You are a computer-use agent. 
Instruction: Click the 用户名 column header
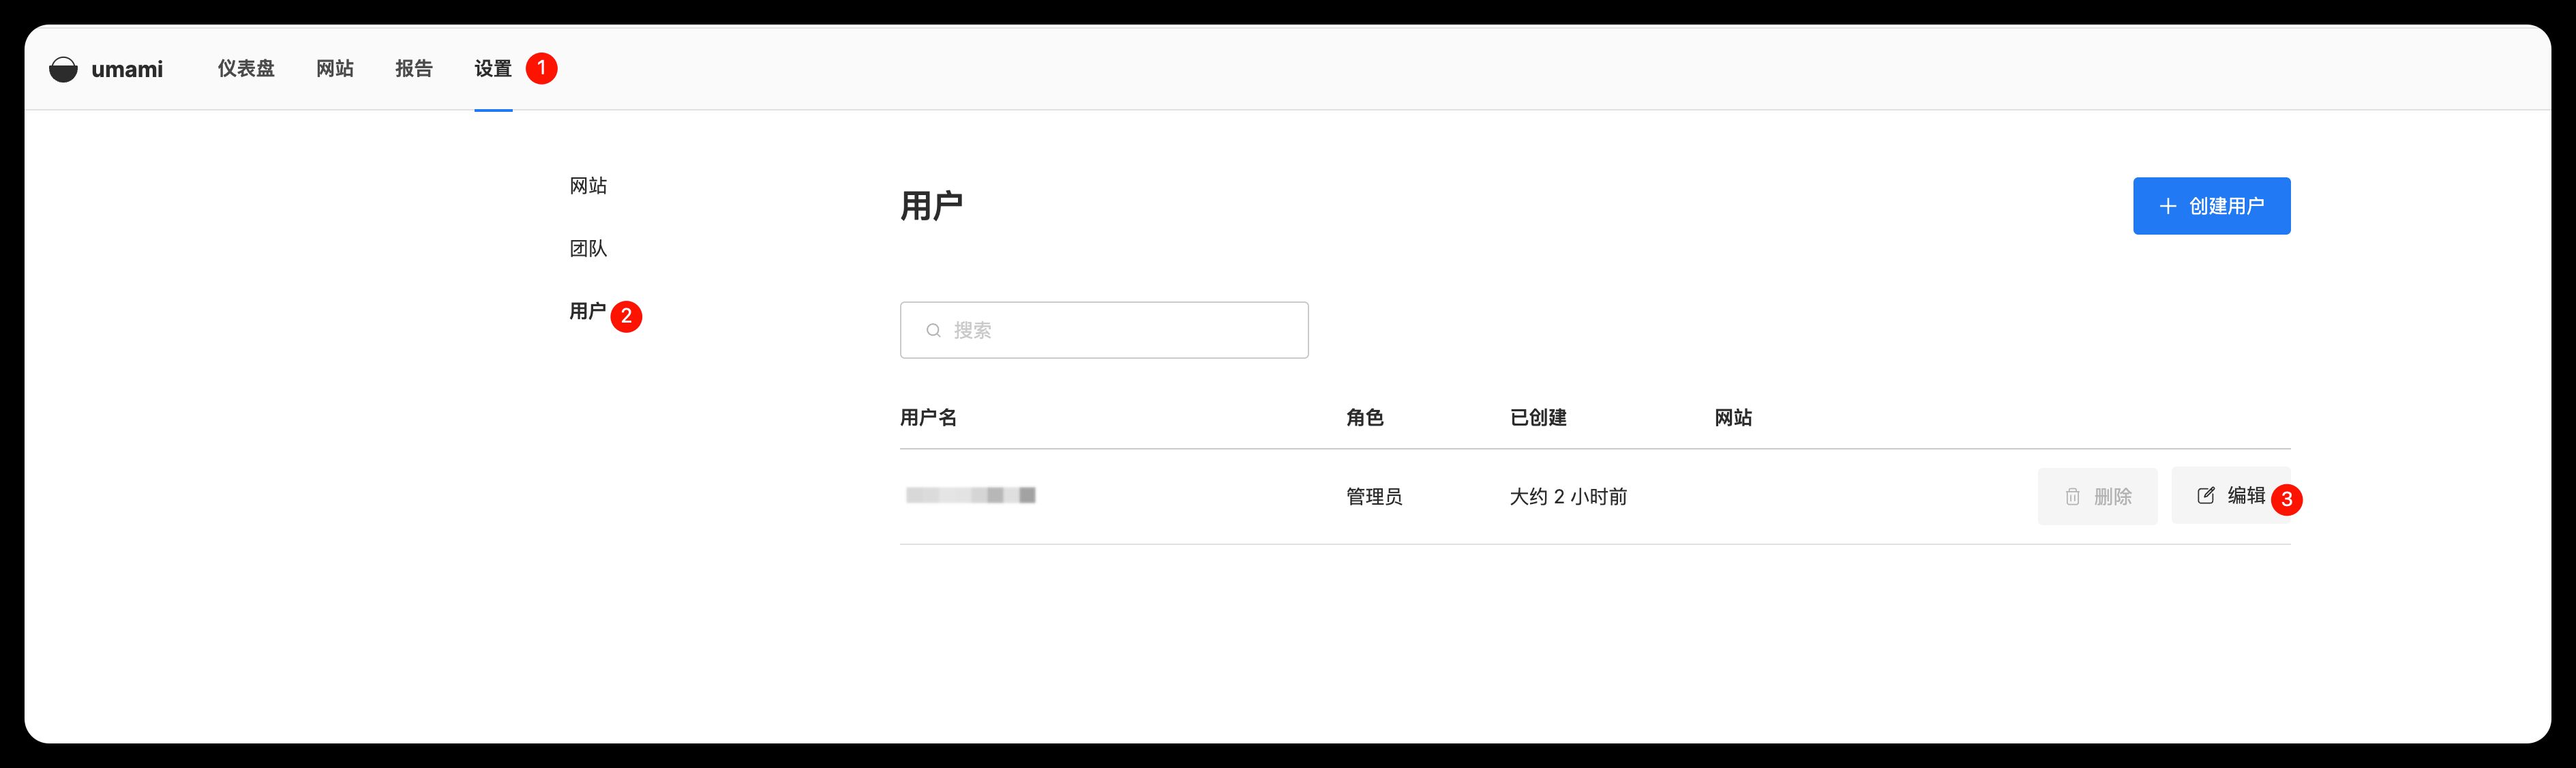(x=928, y=418)
